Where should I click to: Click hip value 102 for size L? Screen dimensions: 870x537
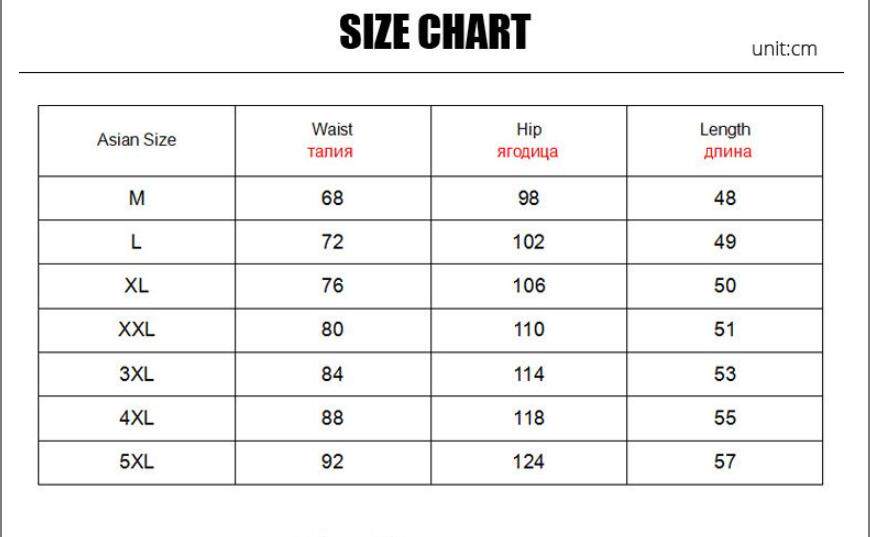528,242
